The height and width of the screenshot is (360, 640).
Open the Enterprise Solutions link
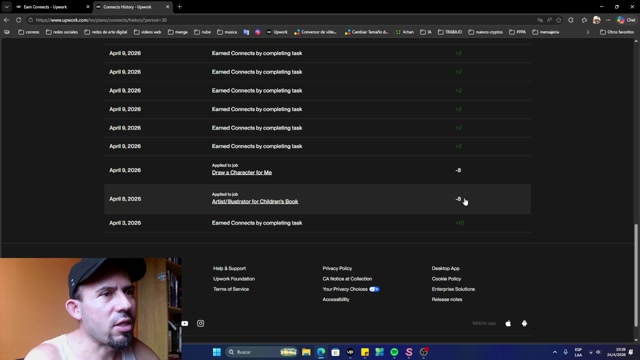coord(453,289)
